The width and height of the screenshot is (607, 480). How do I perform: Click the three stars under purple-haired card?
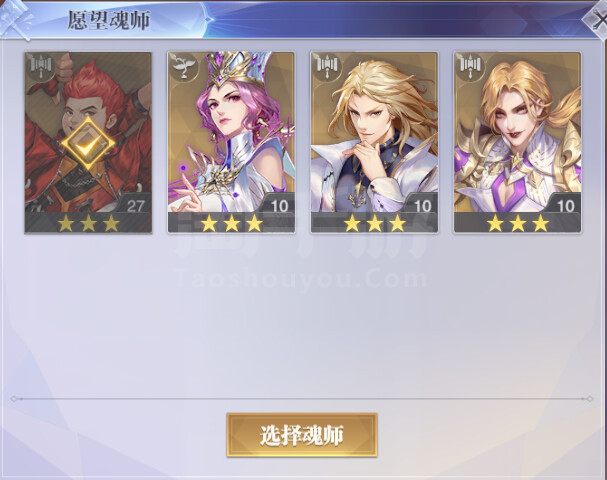(x=231, y=223)
